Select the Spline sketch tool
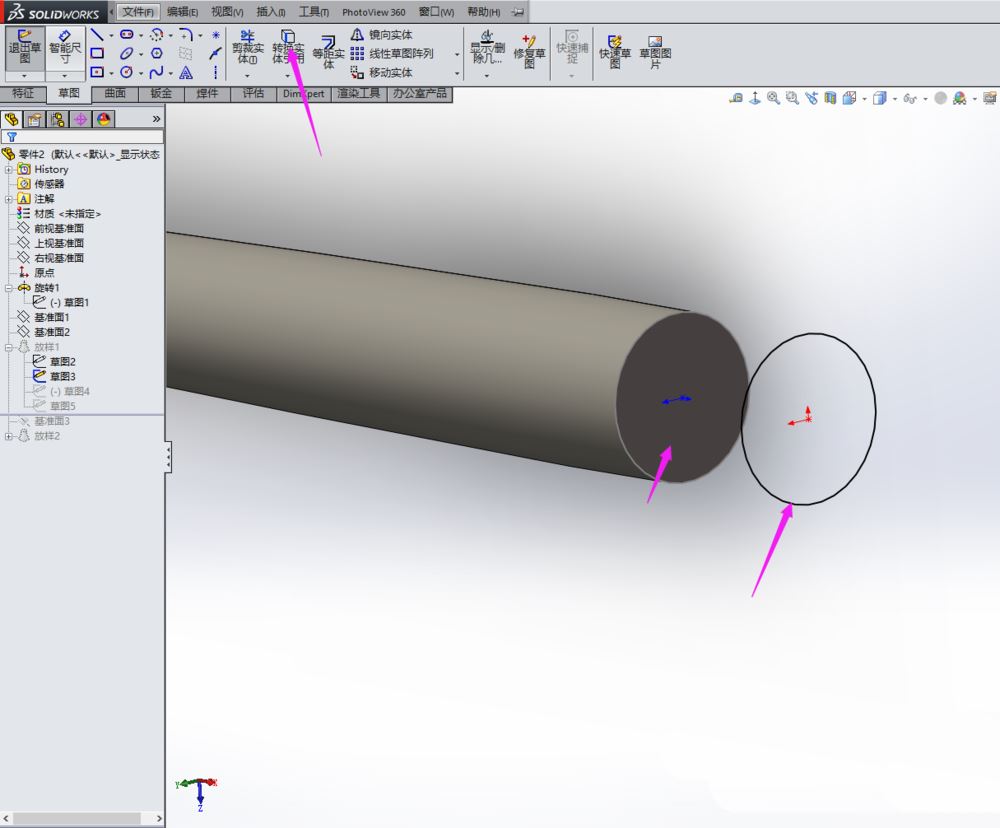Viewport: 1000px width, 828px height. (x=156, y=72)
